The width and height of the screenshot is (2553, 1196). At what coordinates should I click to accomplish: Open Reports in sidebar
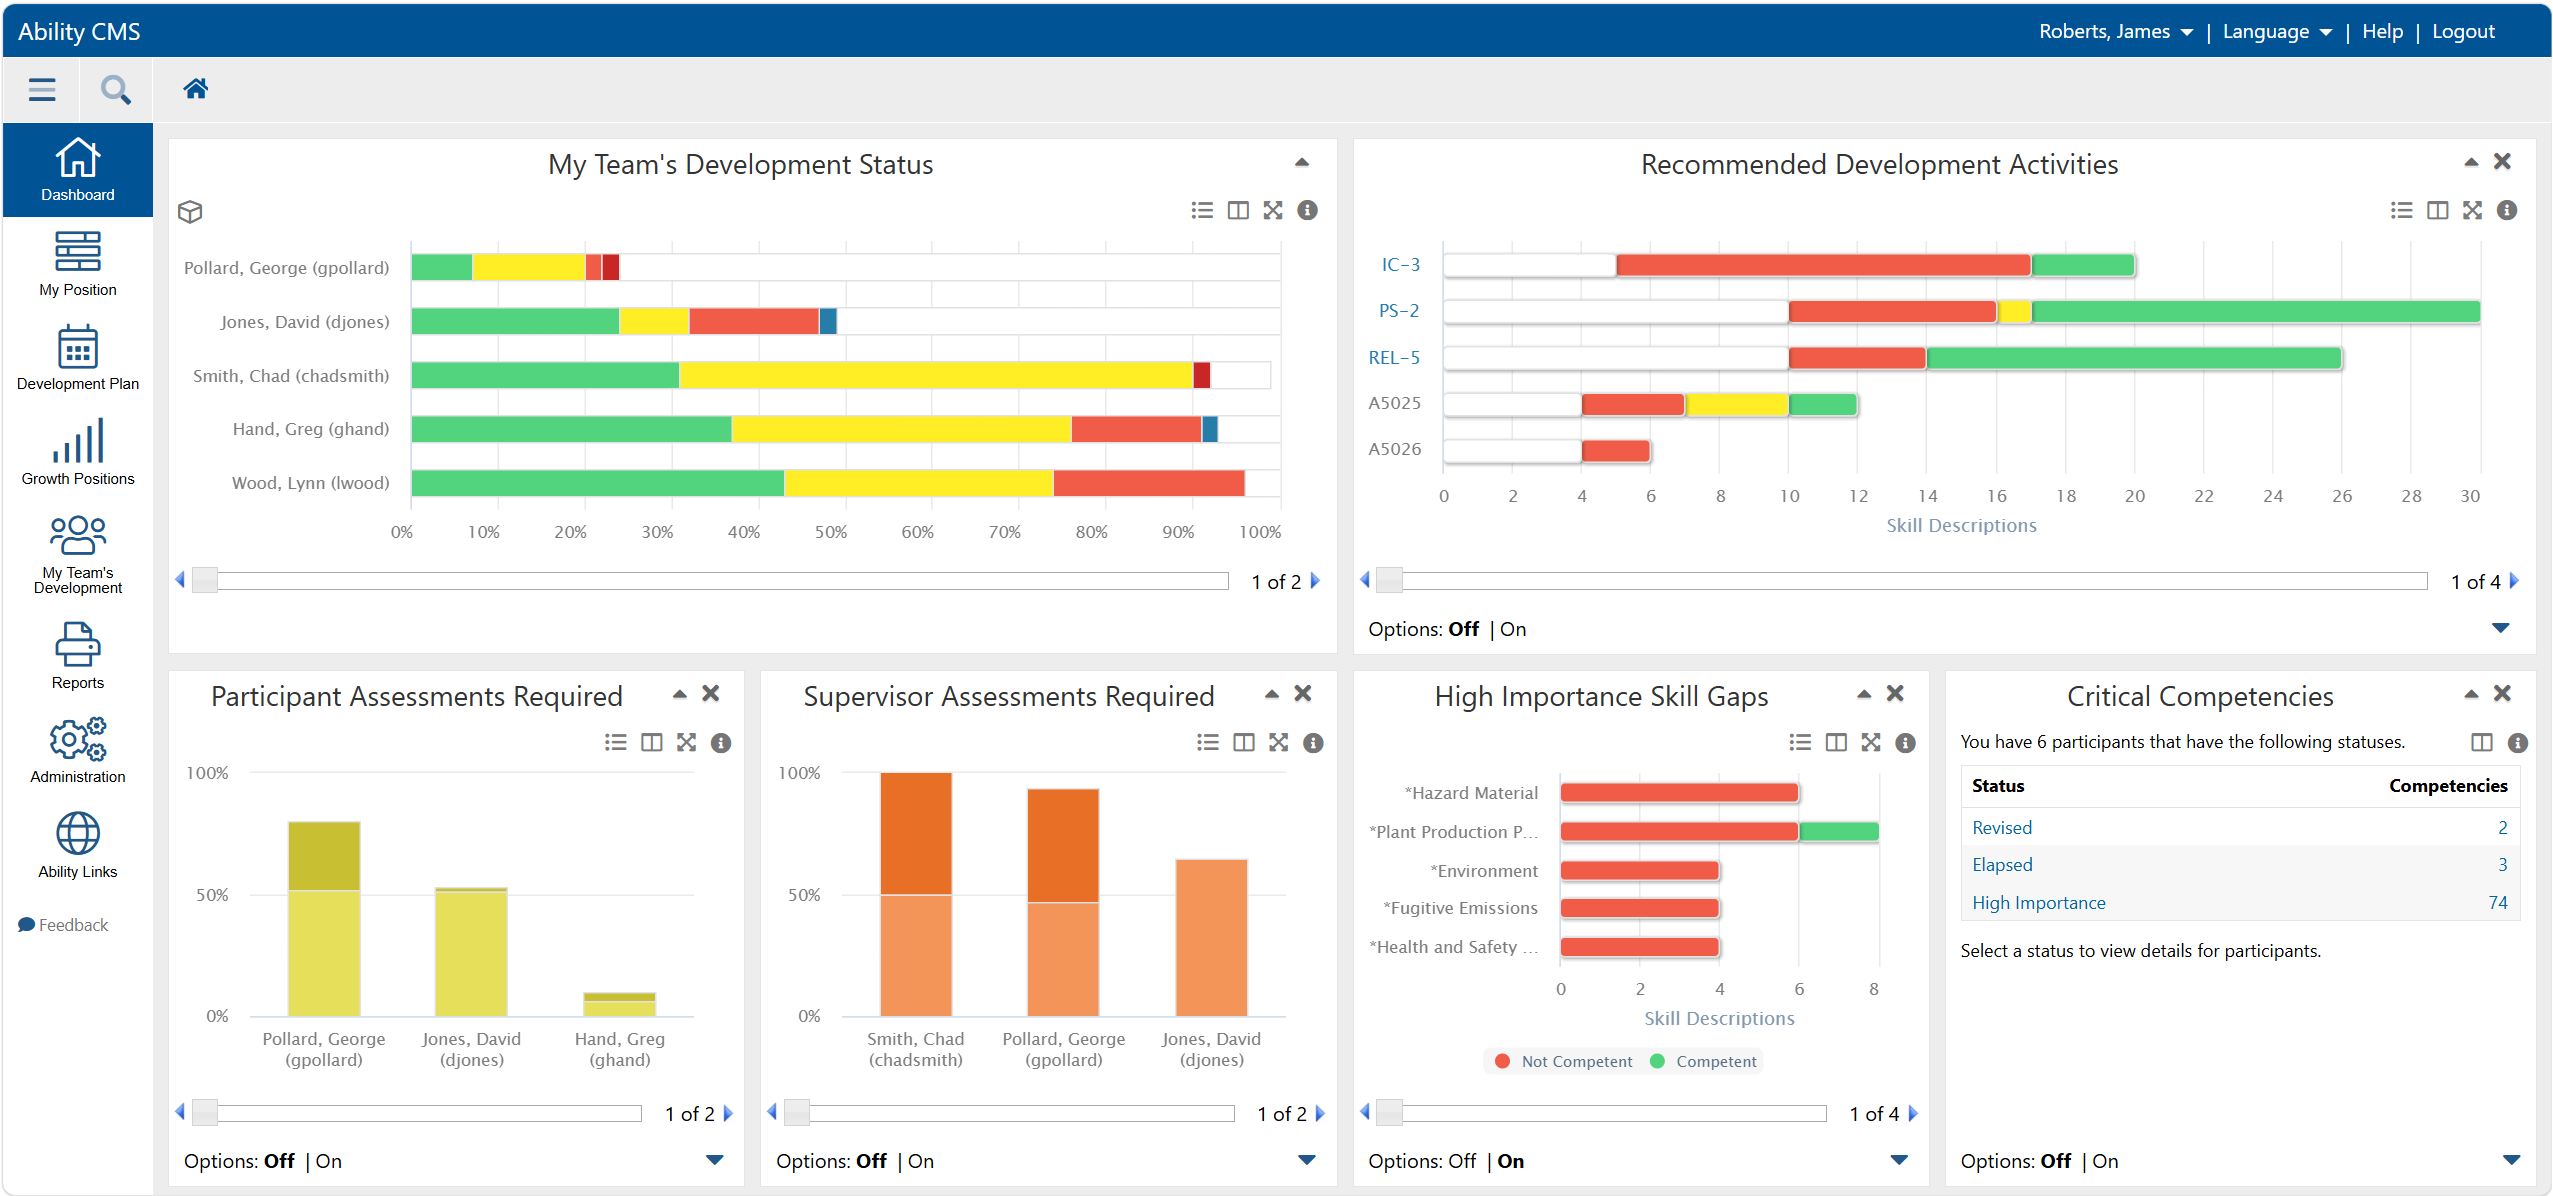tap(78, 656)
